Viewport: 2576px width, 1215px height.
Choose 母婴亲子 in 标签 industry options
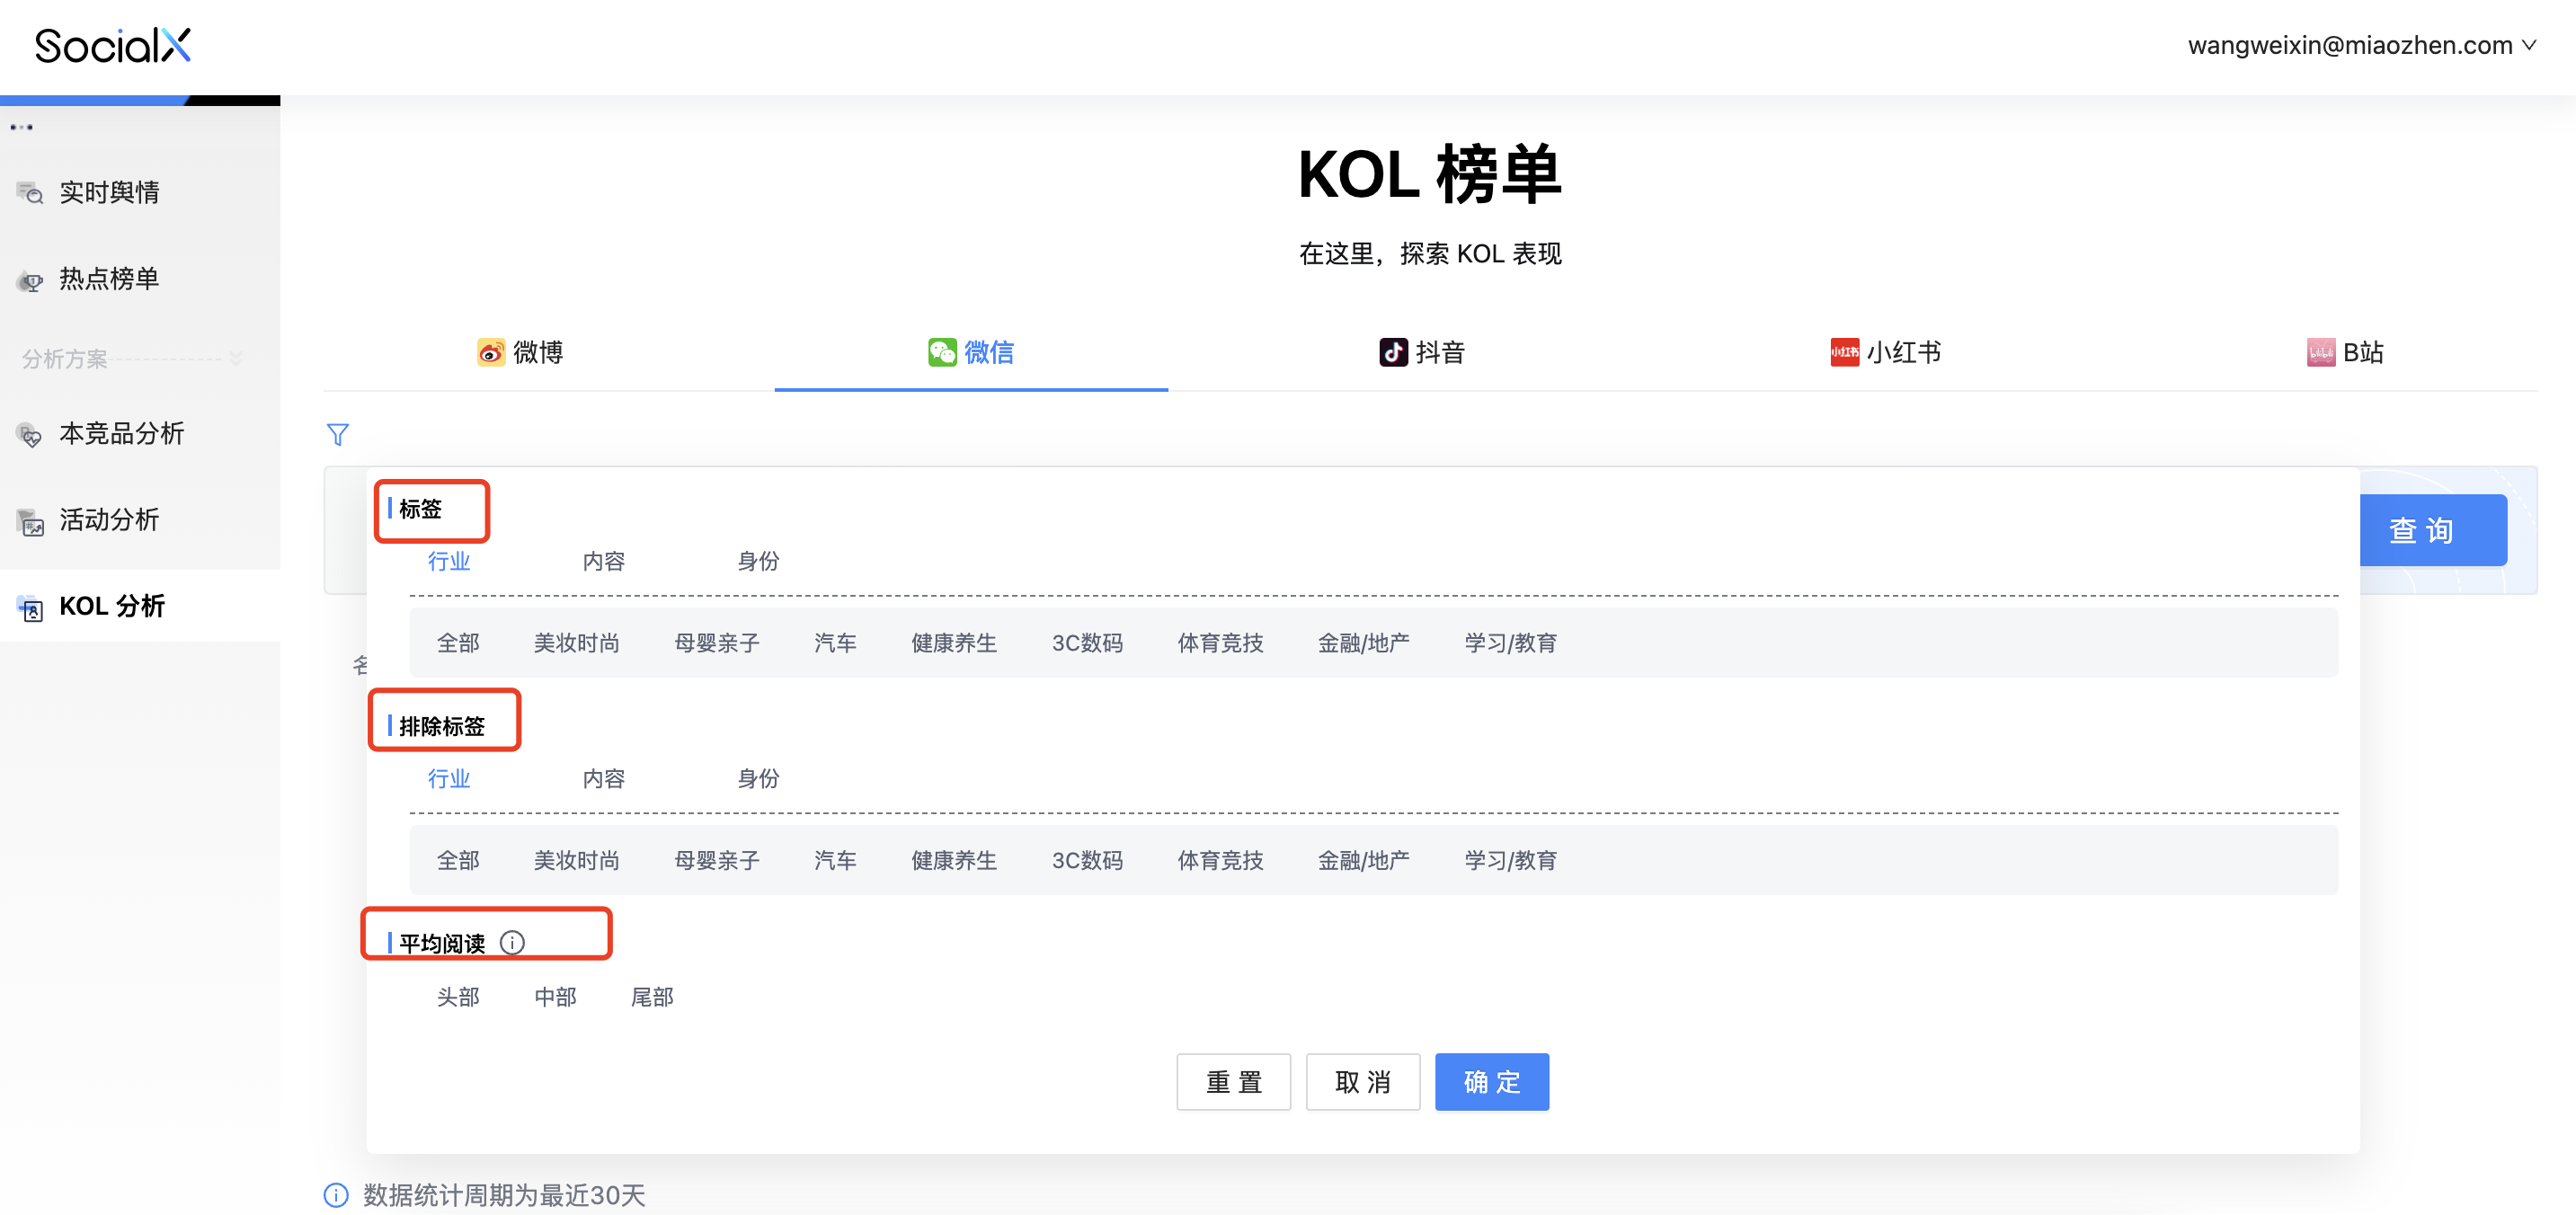717,643
